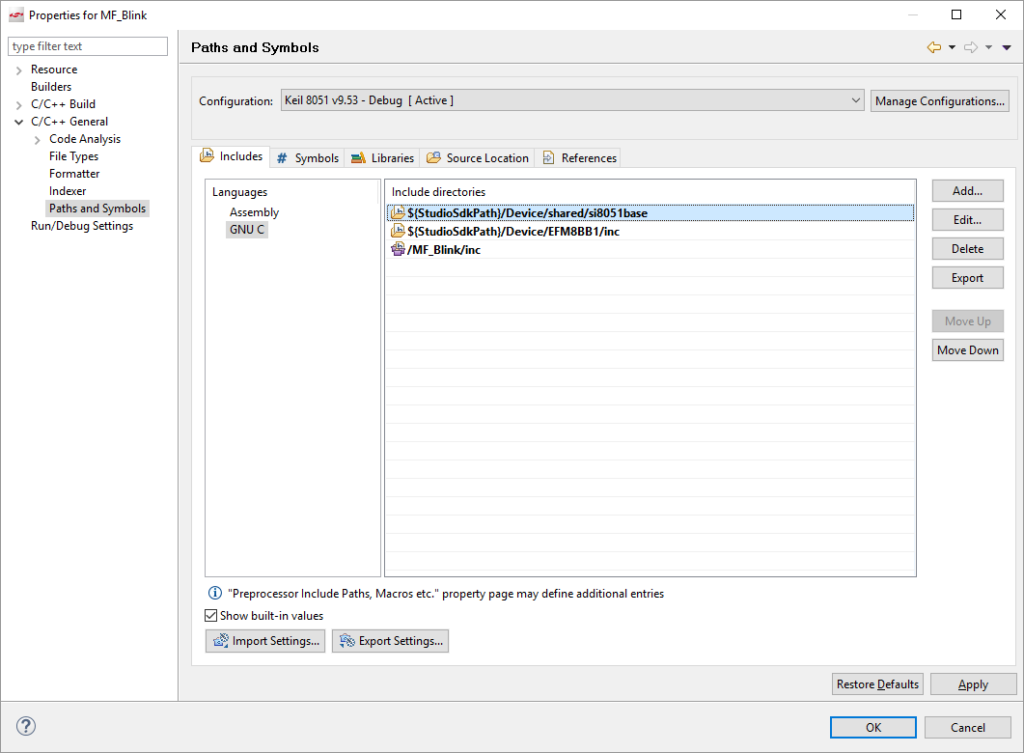Toggle Show built-in values checkbox

point(211,616)
